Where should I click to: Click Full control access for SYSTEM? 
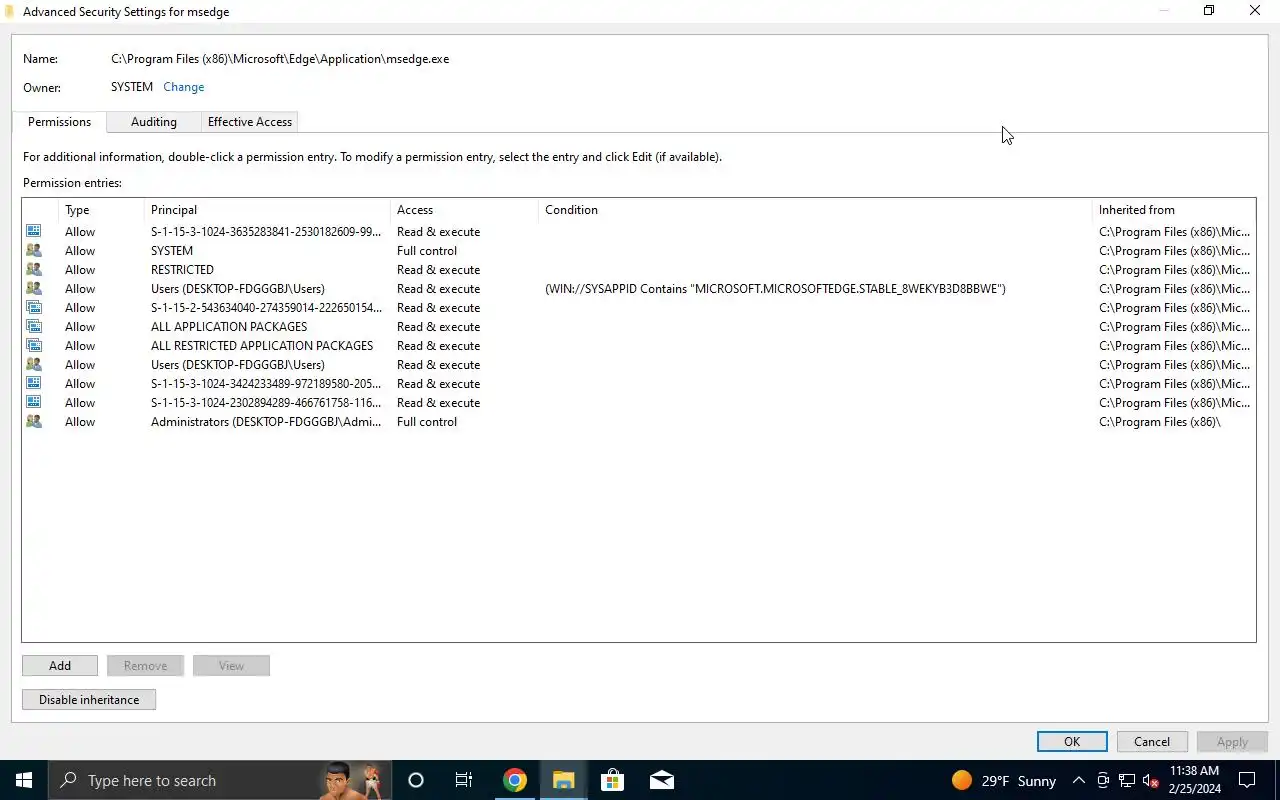(427, 251)
